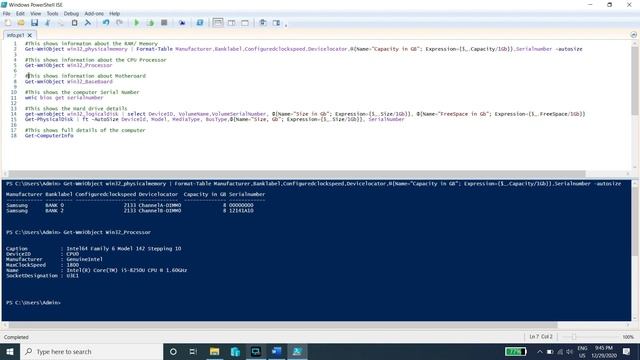Screen dimensions: 640x360
Task: Click the 'wmic bios get serialnumber' line
Action: tap(64, 98)
